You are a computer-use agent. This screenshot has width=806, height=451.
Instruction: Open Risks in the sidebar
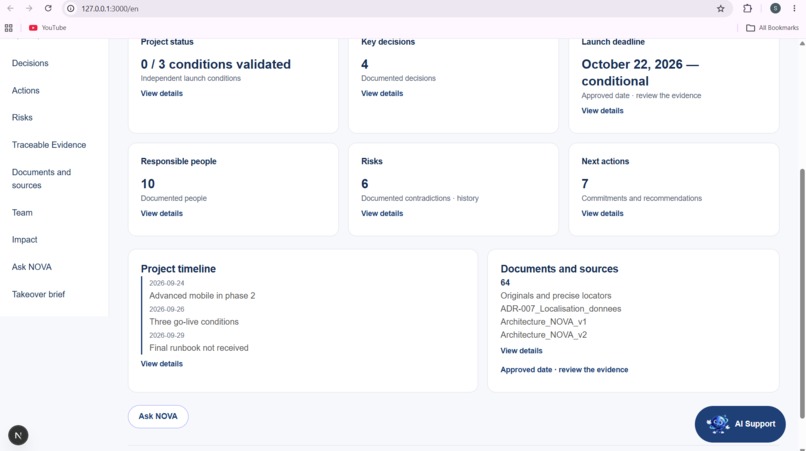click(22, 118)
